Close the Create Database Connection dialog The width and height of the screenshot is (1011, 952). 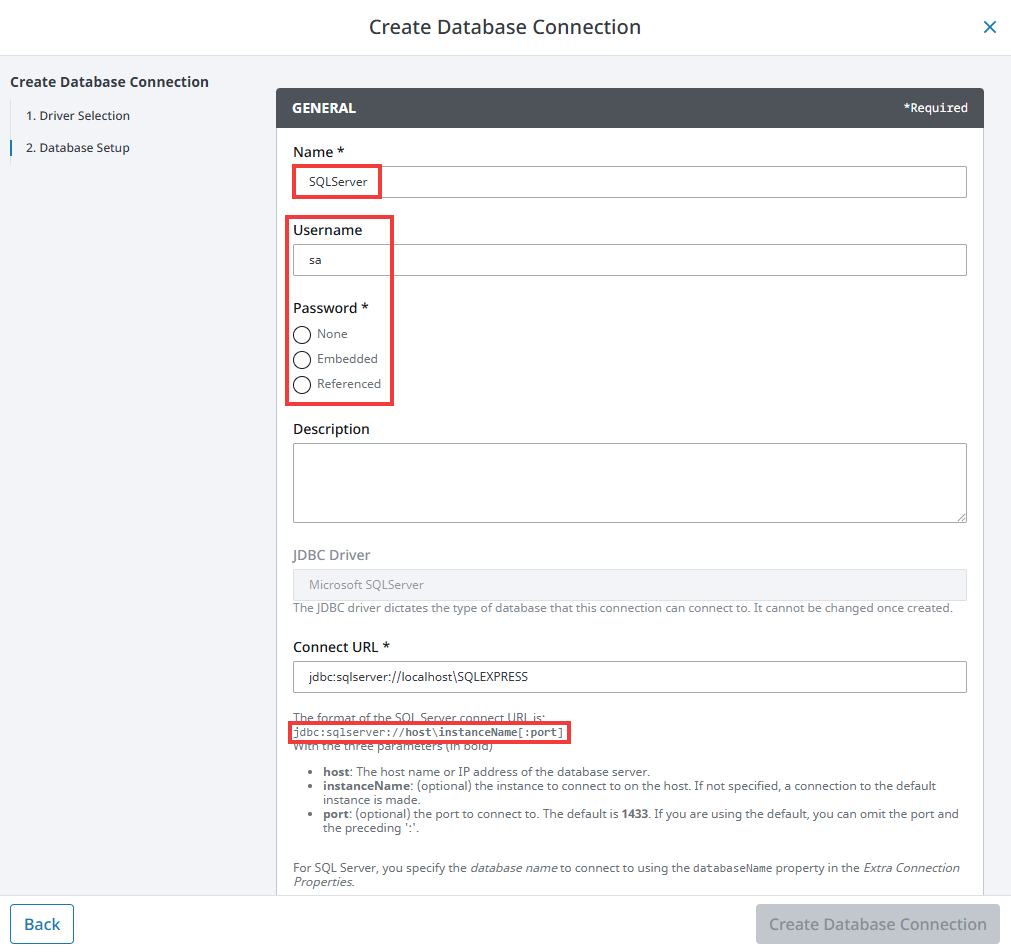(x=990, y=27)
